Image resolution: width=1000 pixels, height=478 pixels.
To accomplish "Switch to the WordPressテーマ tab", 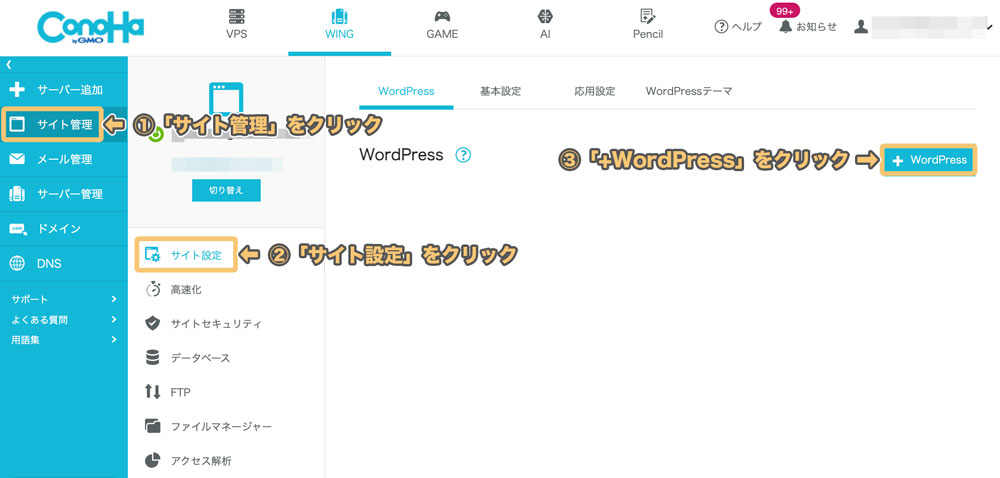I will 689,91.
